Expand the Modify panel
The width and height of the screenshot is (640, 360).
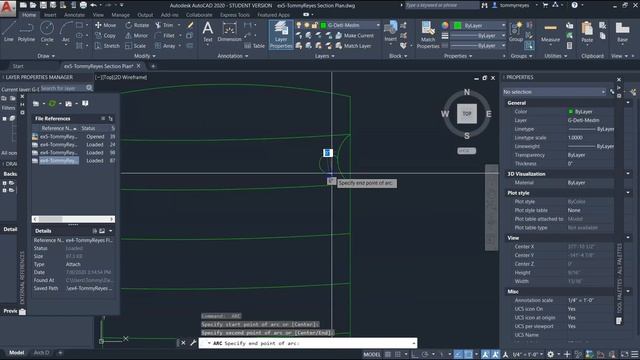[x=145, y=56]
